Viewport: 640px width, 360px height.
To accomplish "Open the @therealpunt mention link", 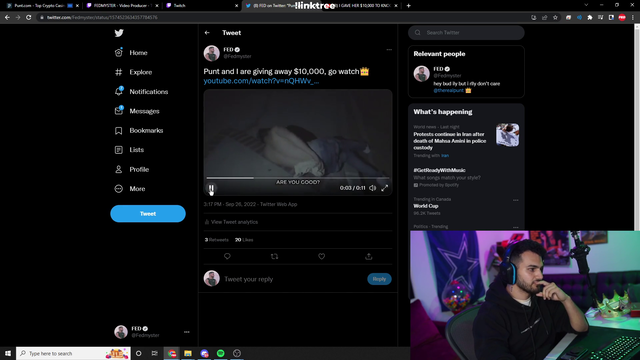I will coord(448,91).
